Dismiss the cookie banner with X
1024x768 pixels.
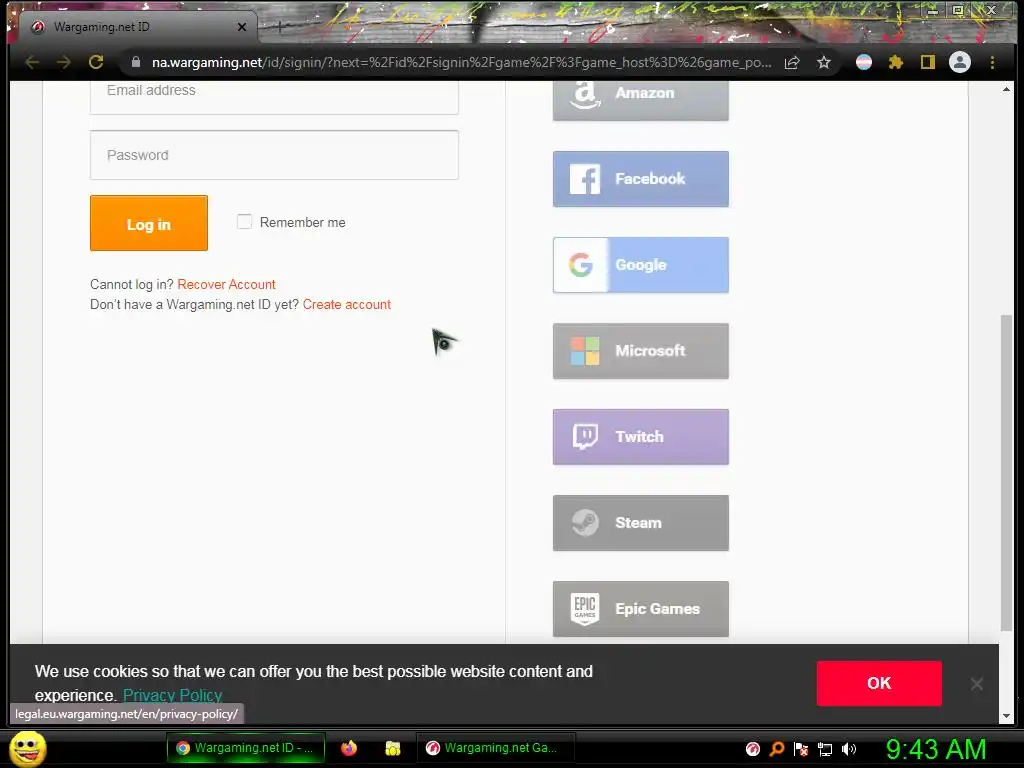976,684
